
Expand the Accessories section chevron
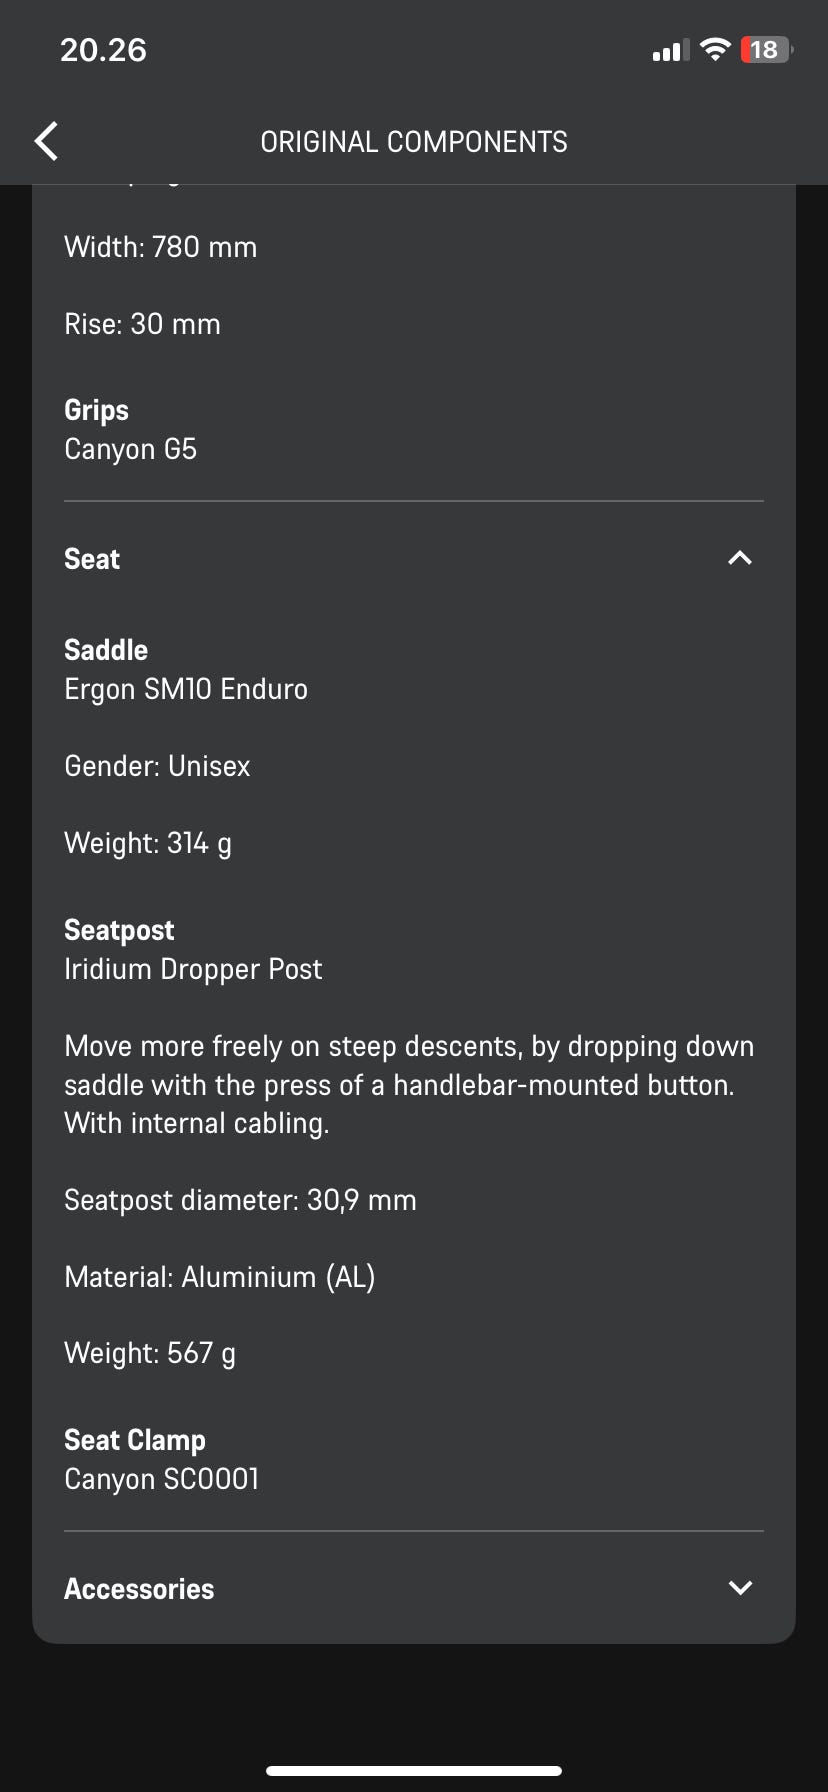tap(740, 1588)
